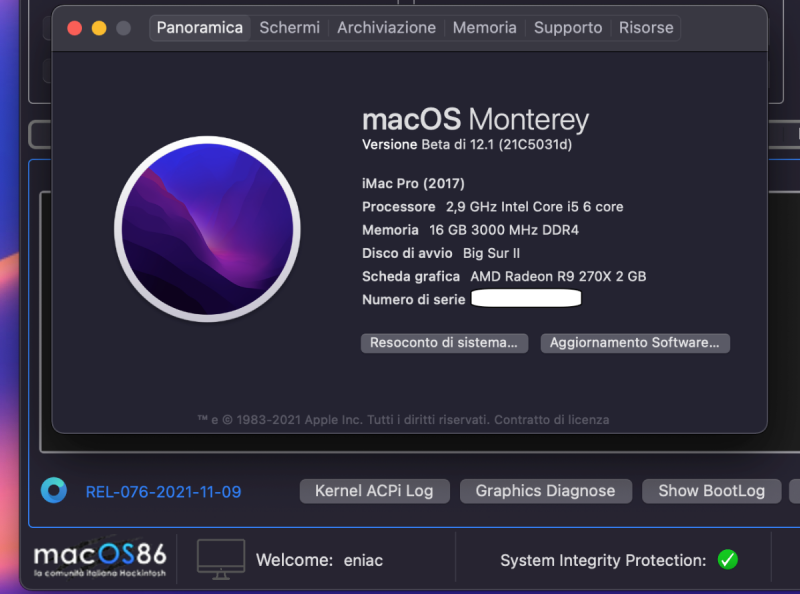Click the blue circular app icon near release label
800x594 pixels.
point(54,490)
